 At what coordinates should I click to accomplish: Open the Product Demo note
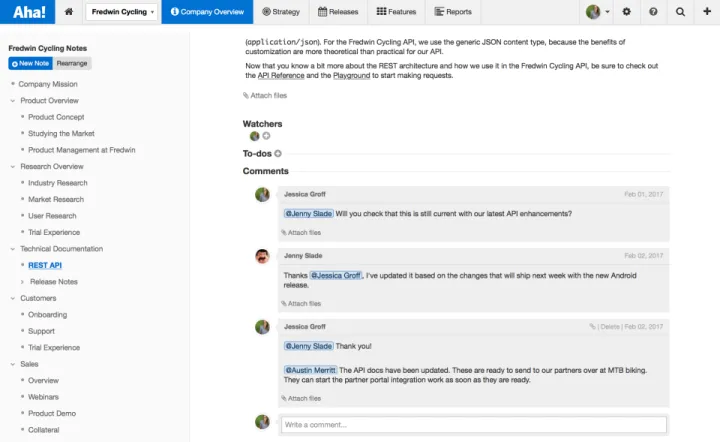52,414
